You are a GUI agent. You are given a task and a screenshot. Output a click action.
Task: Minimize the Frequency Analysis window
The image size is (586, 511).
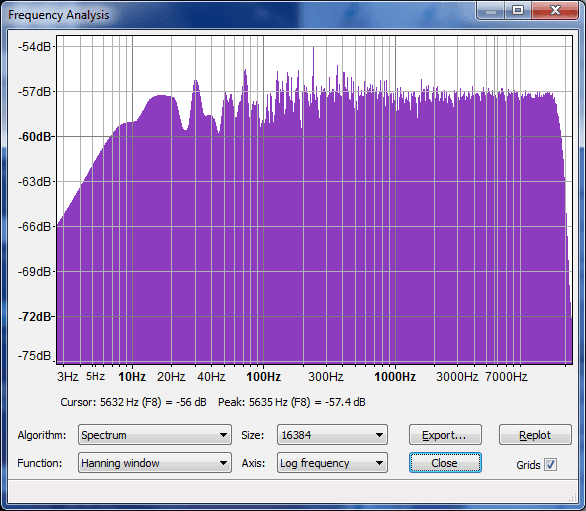[491, 10]
